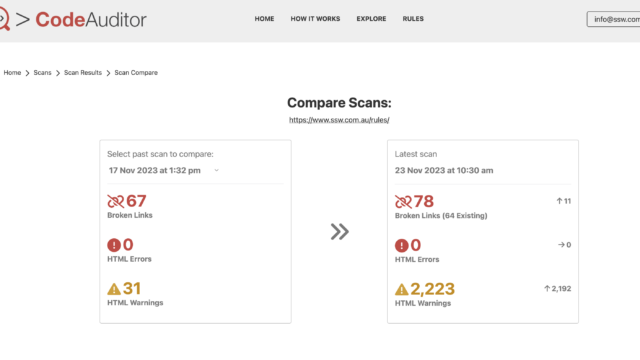Click warning triangle icon beside 2,223
The image size is (640, 360).
(x=402, y=289)
